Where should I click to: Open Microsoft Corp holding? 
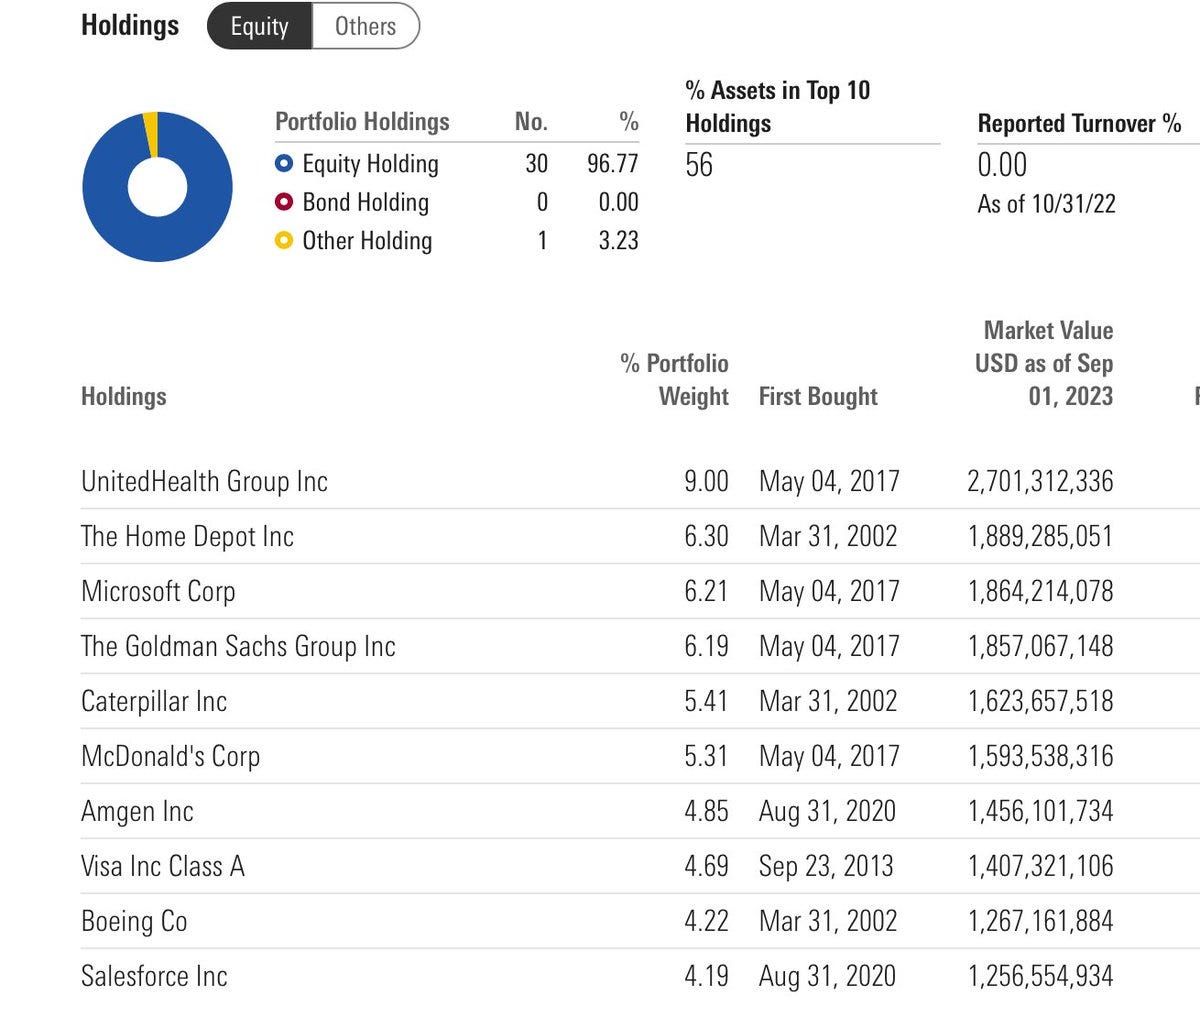(158, 591)
